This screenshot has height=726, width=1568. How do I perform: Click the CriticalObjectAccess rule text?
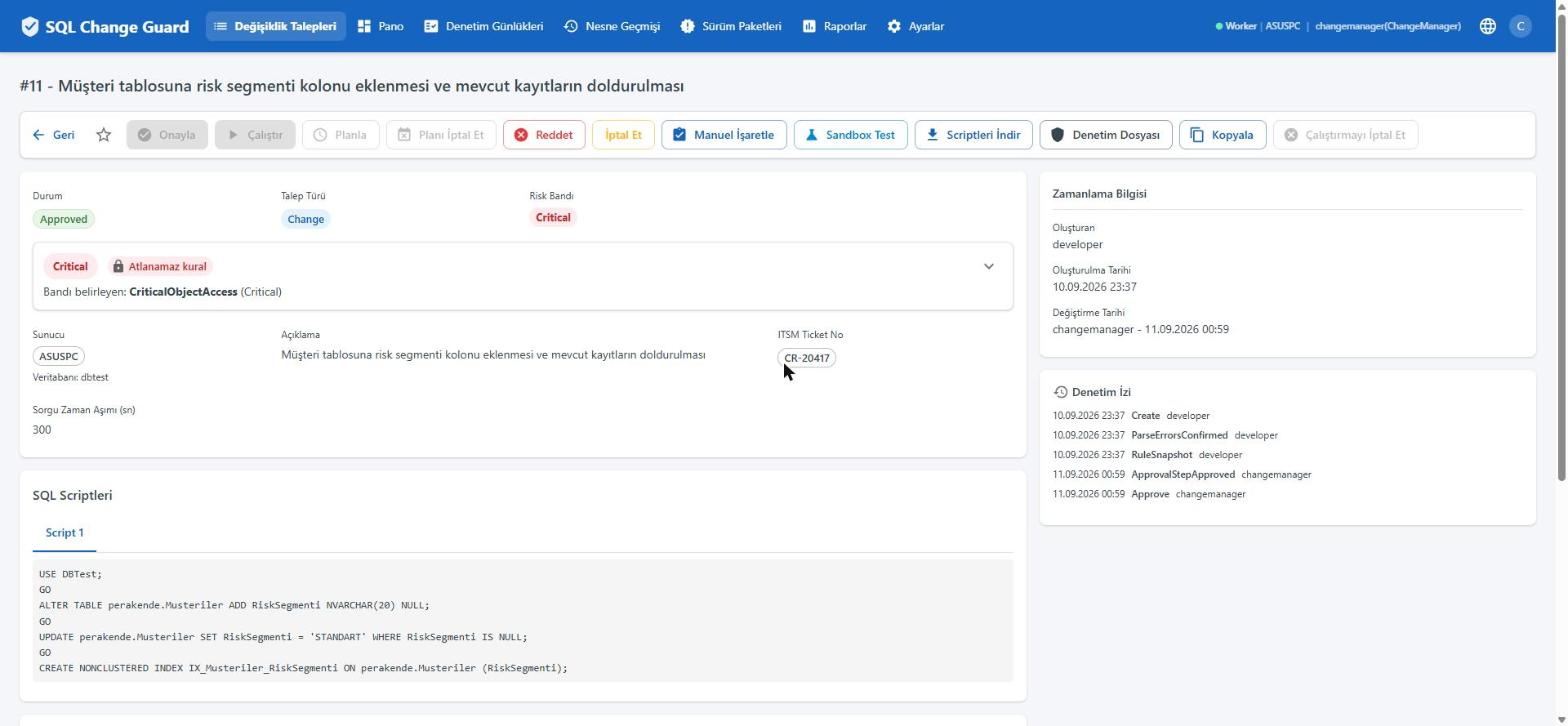[x=183, y=292]
